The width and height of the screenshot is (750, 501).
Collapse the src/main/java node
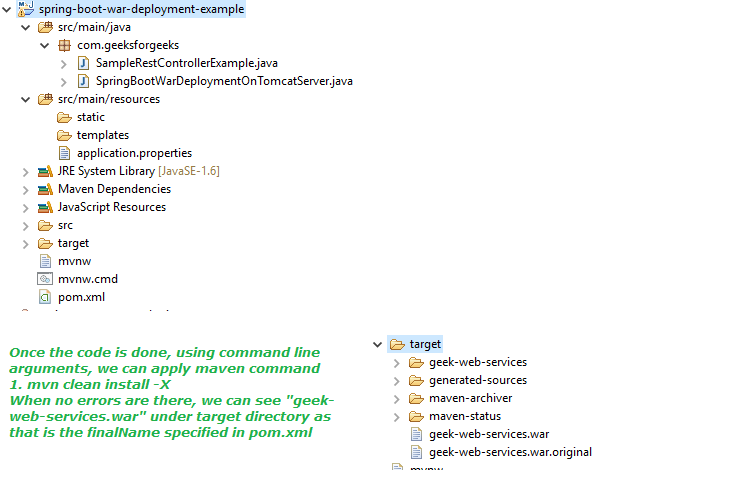coord(26,28)
